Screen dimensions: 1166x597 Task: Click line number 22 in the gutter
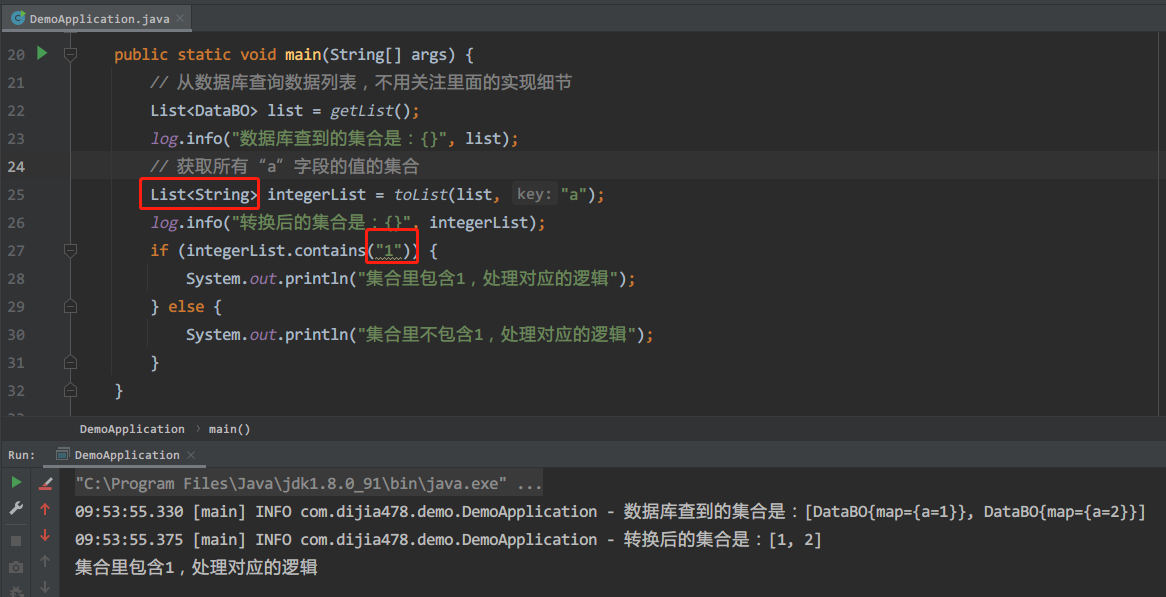[x=16, y=111]
